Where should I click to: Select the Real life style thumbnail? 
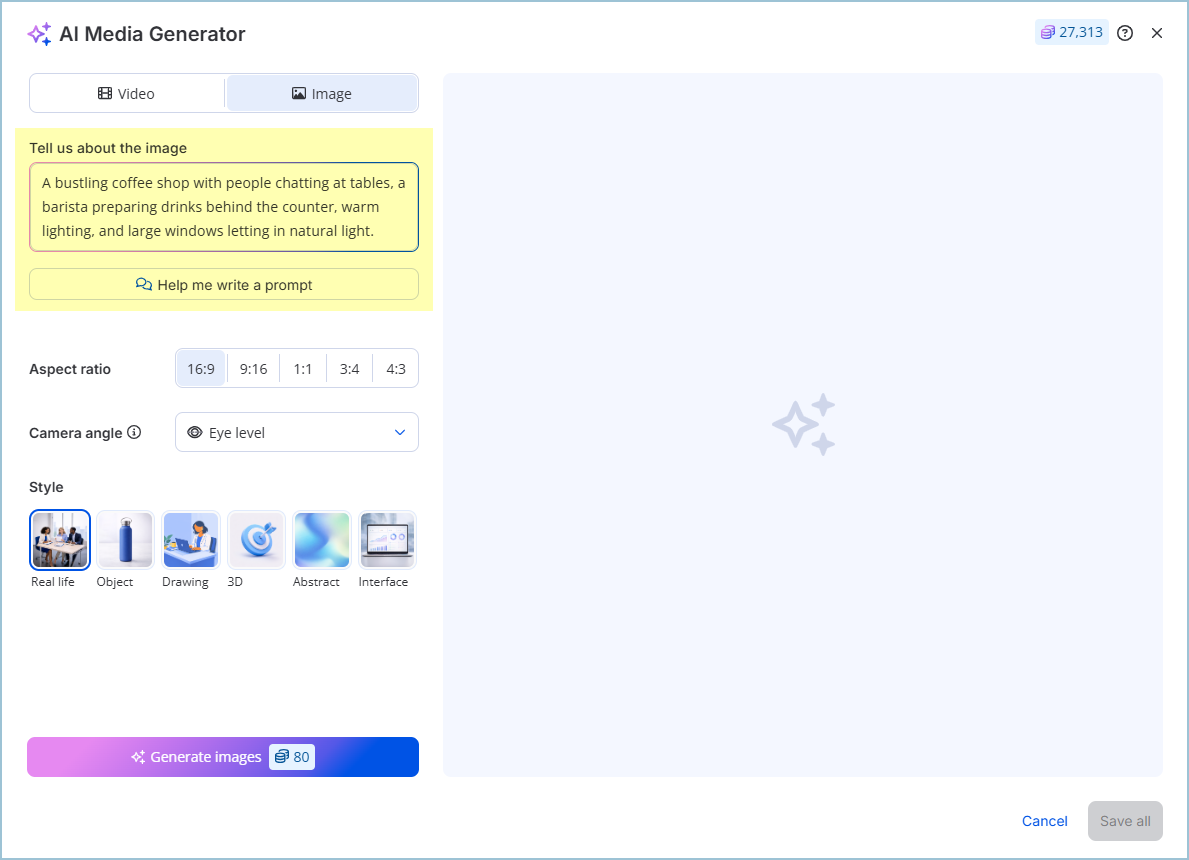point(60,540)
